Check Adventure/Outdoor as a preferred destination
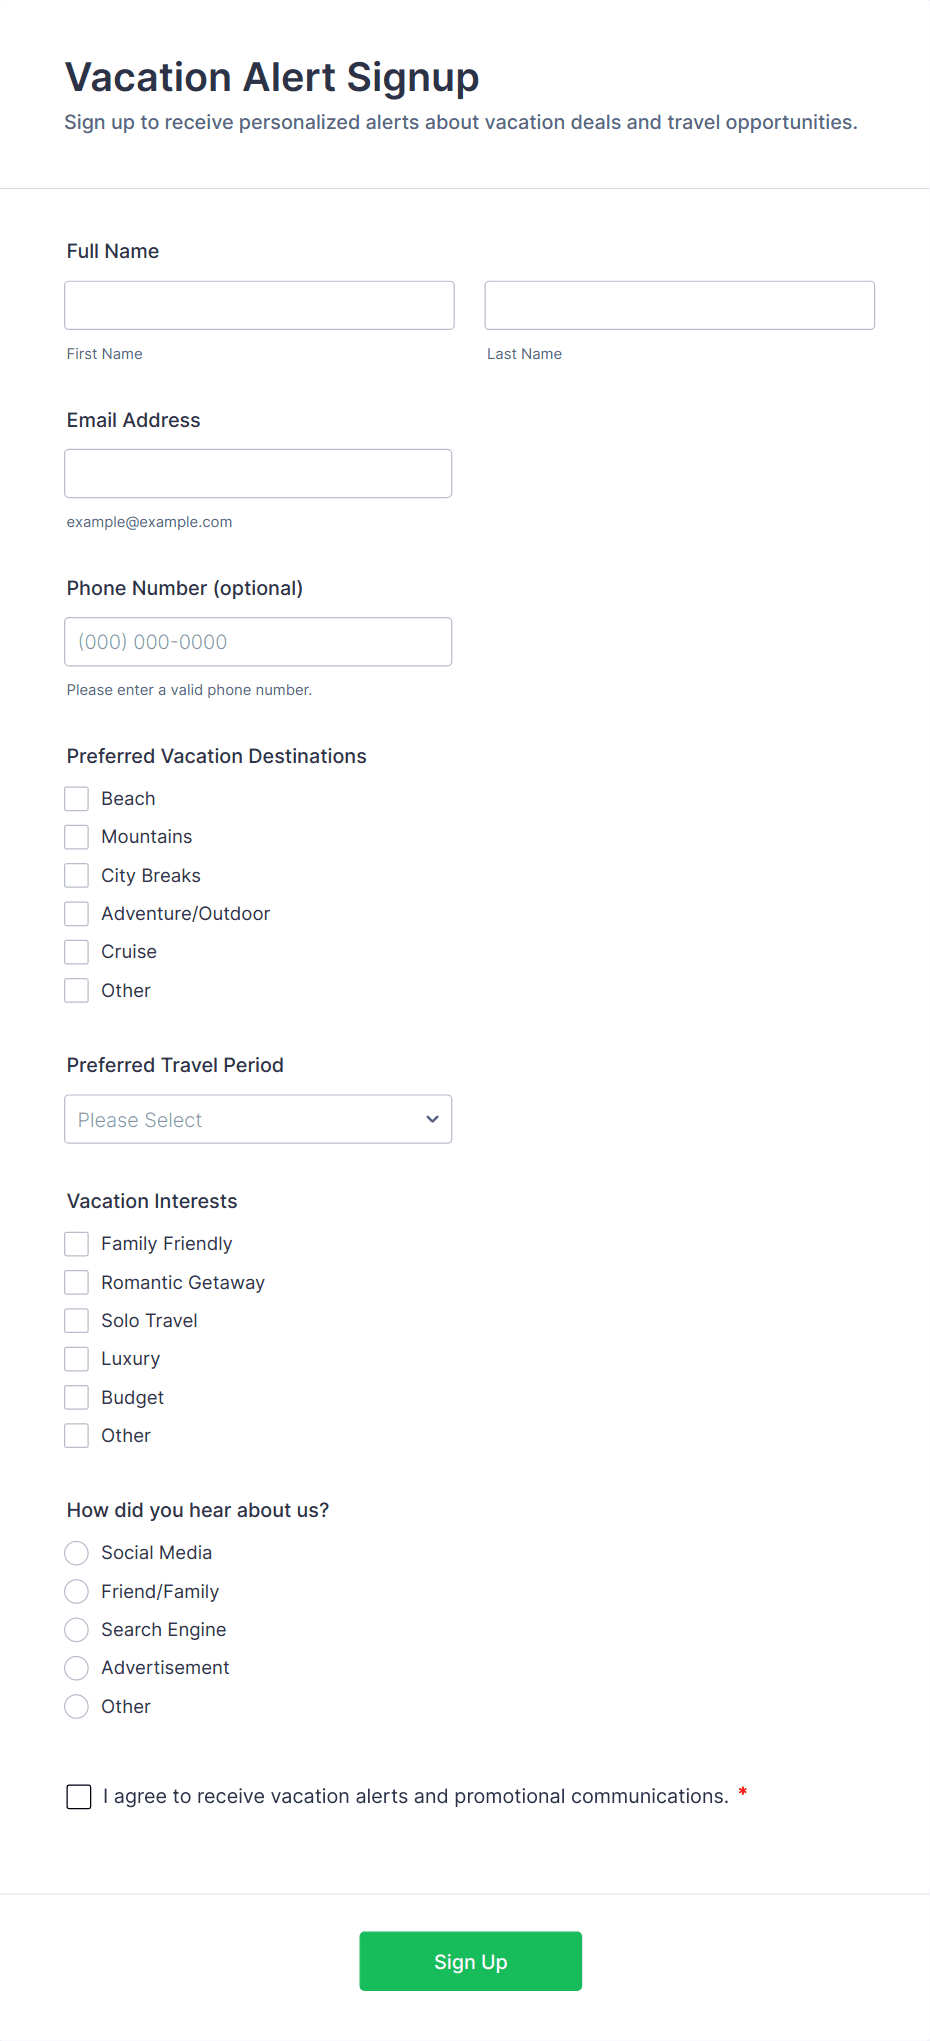This screenshot has width=930, height=2041. 76,913
